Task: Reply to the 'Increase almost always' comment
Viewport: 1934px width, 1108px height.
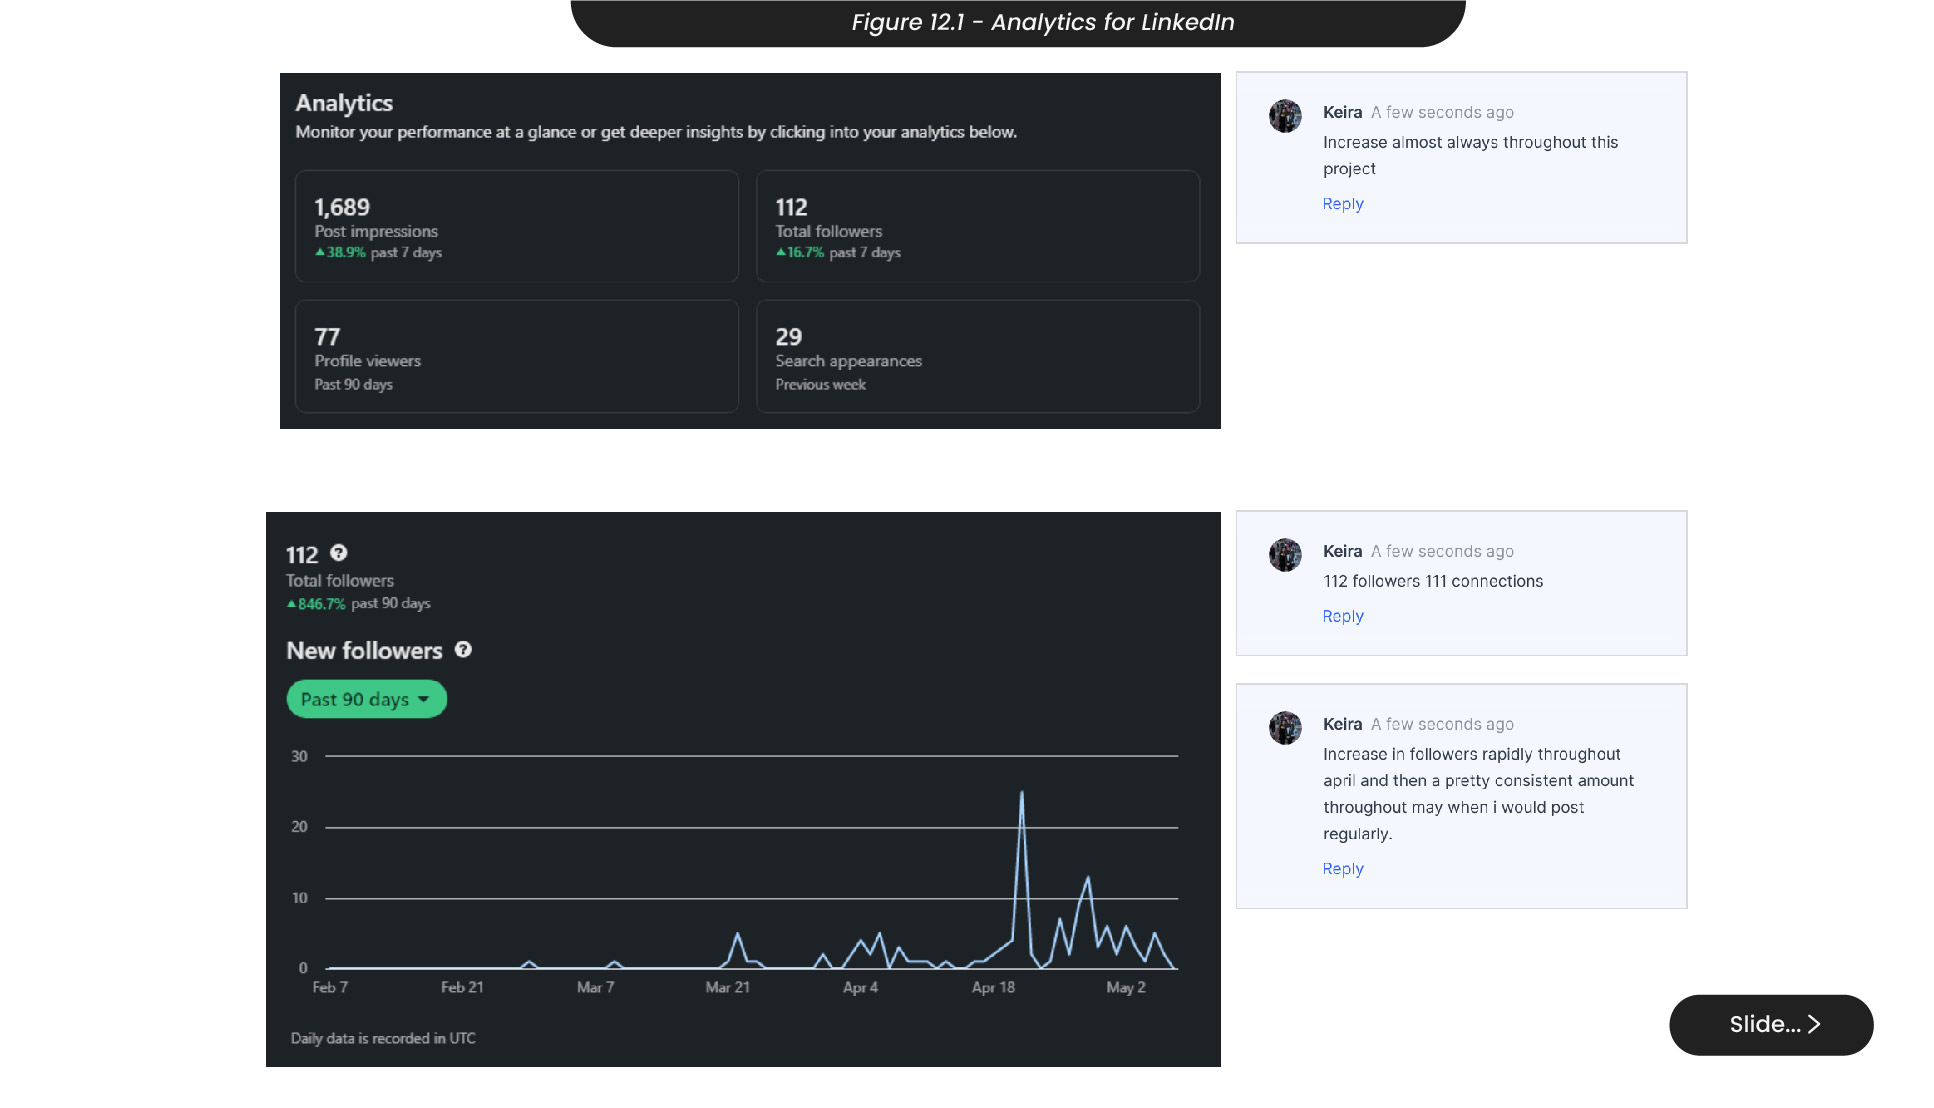Action: point(1343,204)
